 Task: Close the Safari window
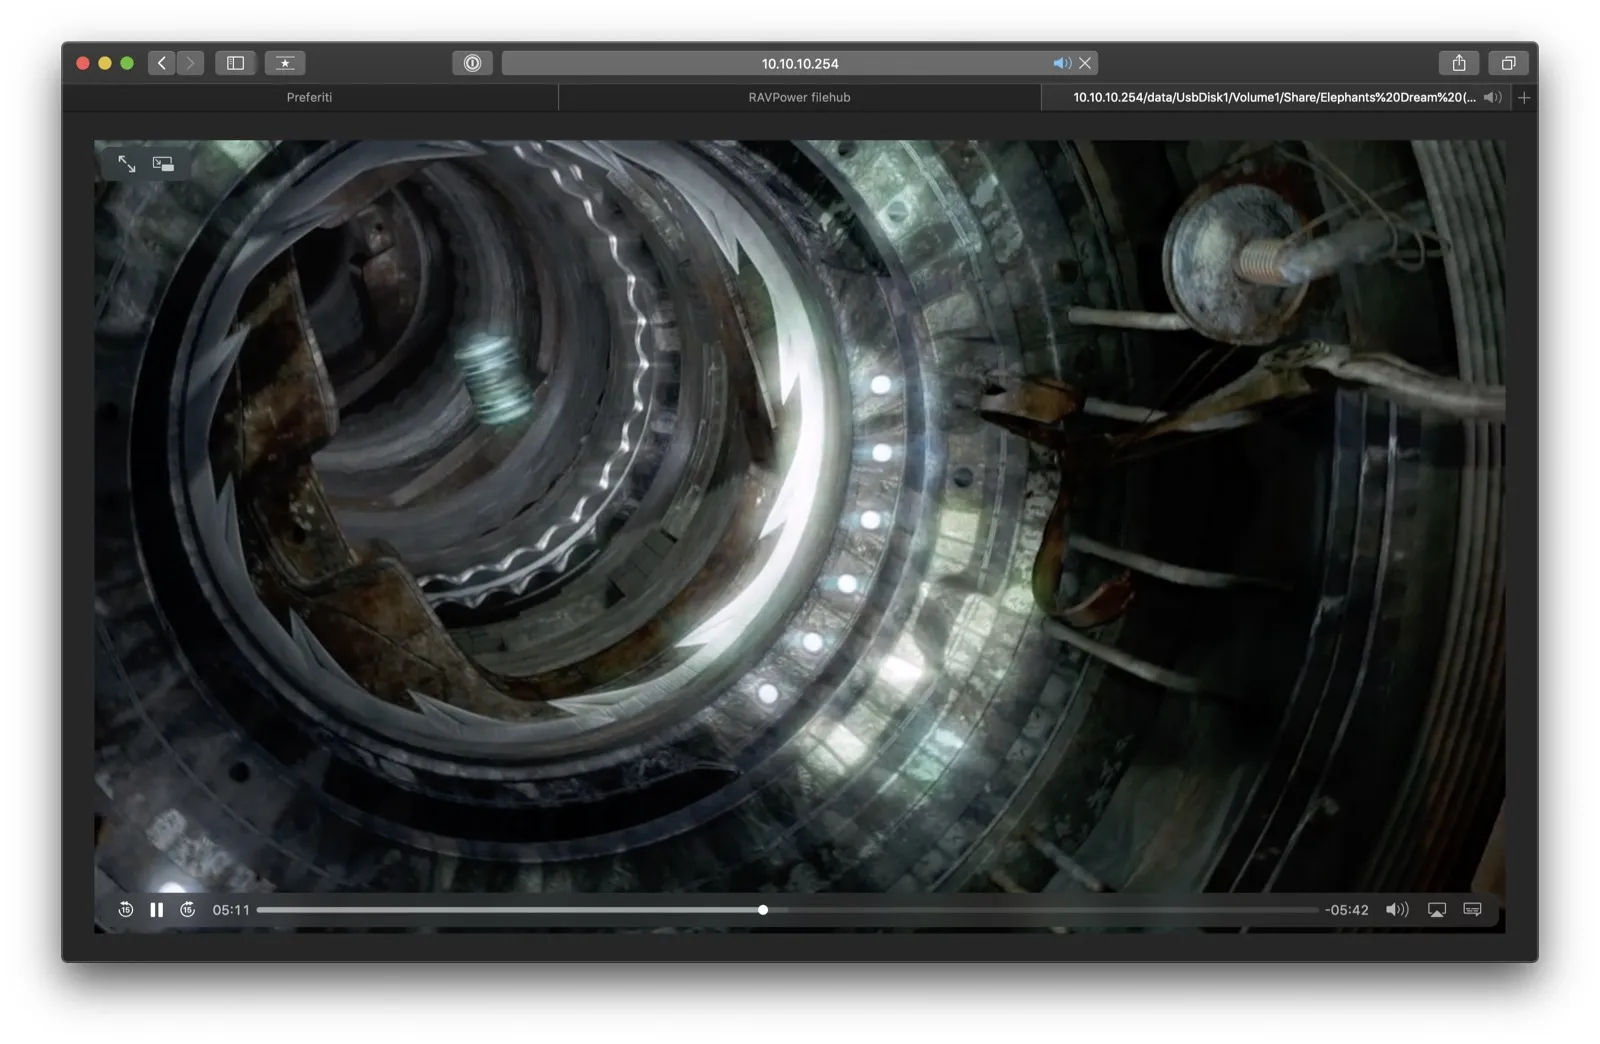[x=83, y=63]
